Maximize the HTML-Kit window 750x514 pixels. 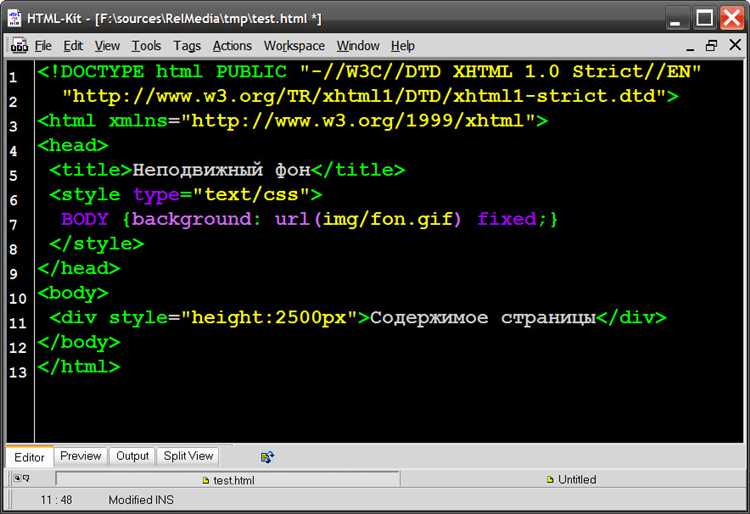click(704, 18)
